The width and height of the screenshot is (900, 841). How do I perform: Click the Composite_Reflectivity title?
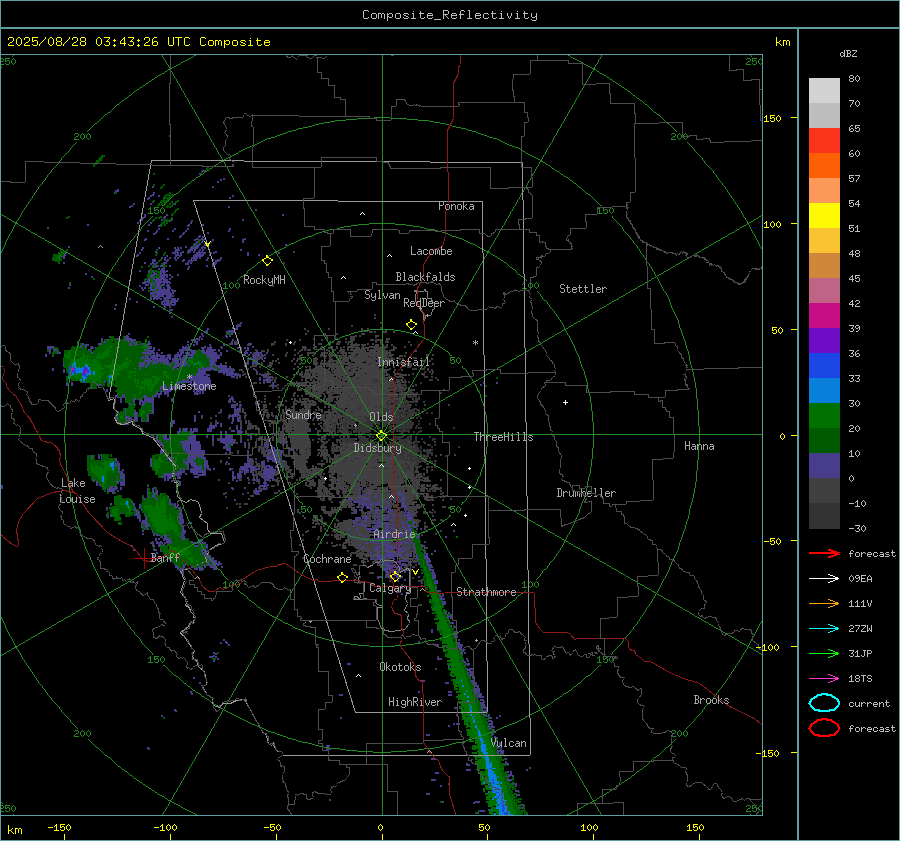point(449,15)
